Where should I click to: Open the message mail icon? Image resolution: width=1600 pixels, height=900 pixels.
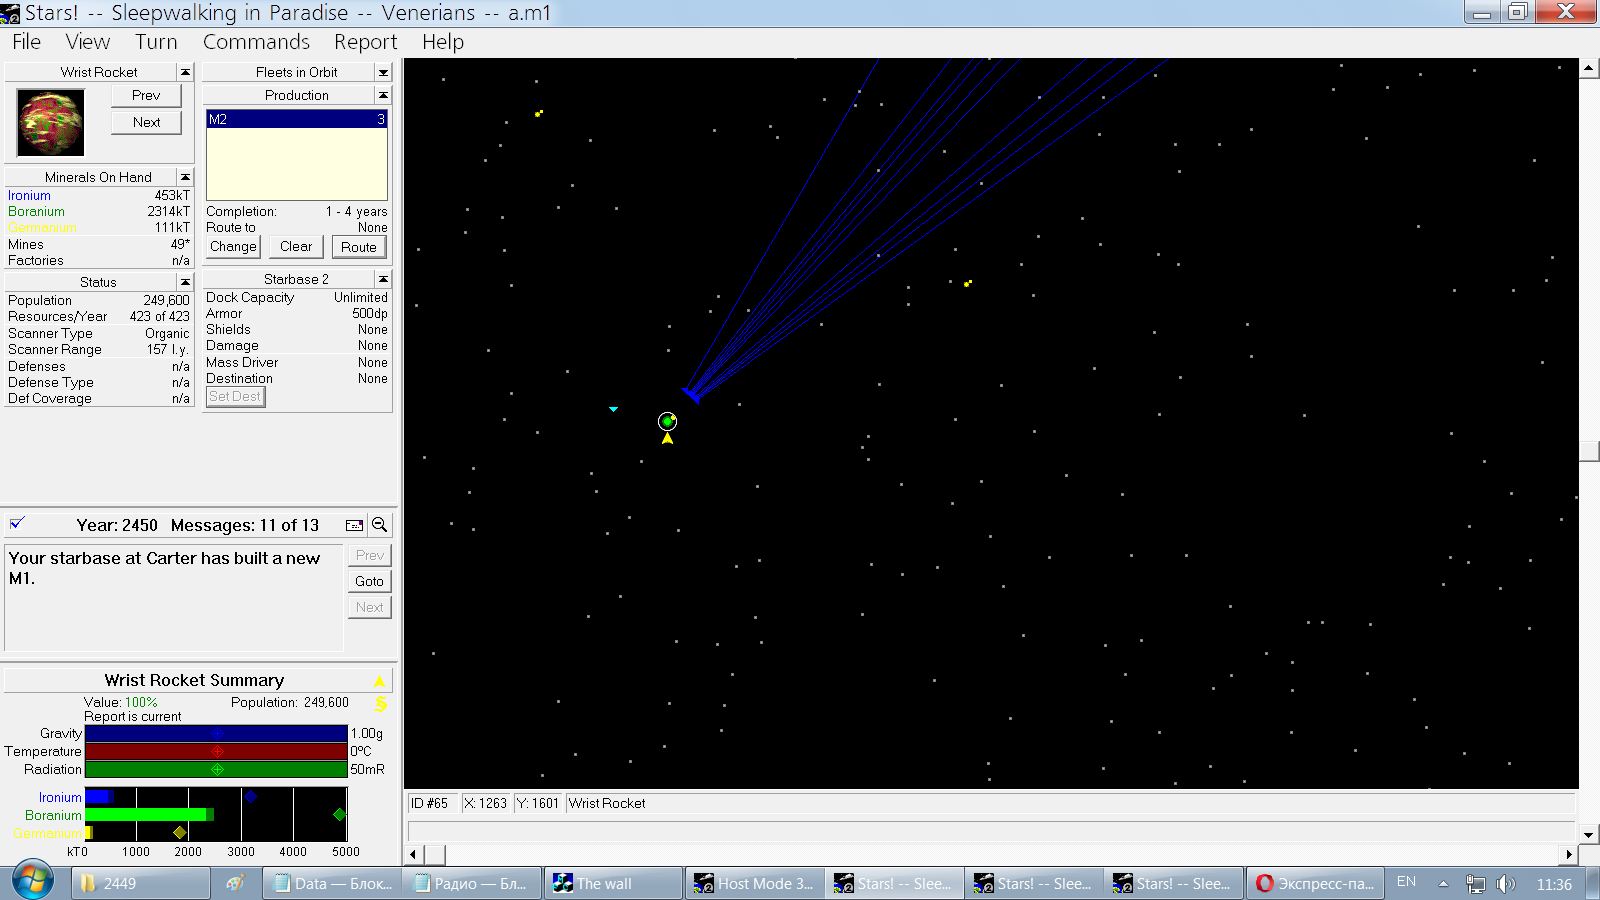[354, 525]
